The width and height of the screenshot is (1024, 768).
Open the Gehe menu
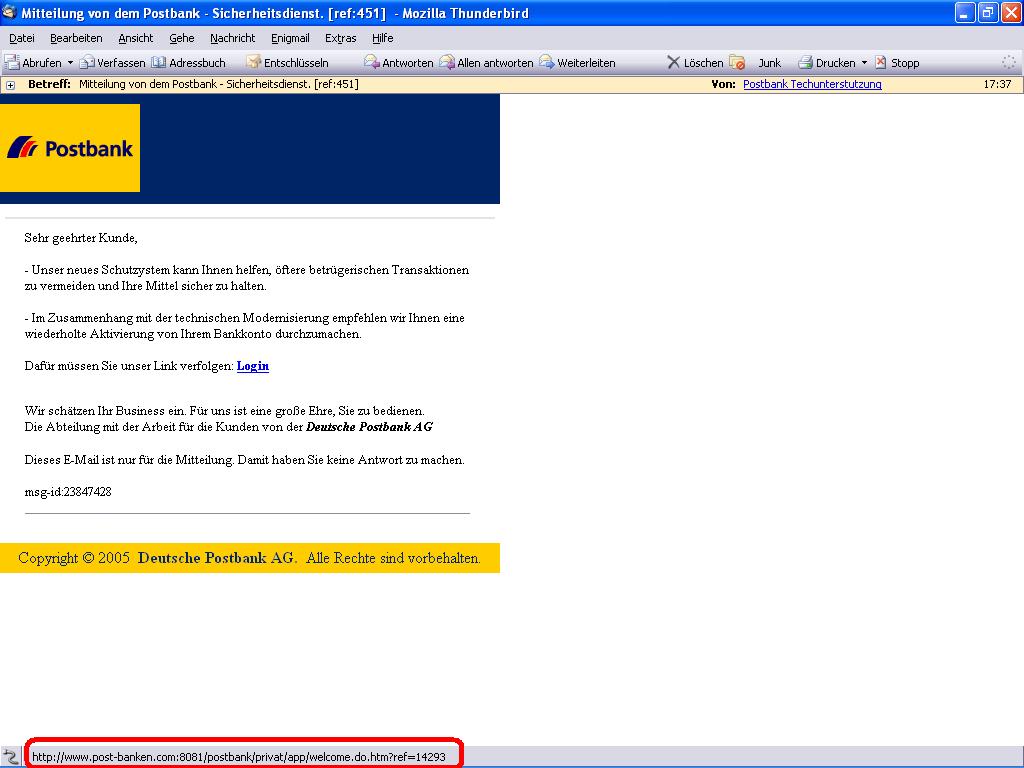point(182,38)
